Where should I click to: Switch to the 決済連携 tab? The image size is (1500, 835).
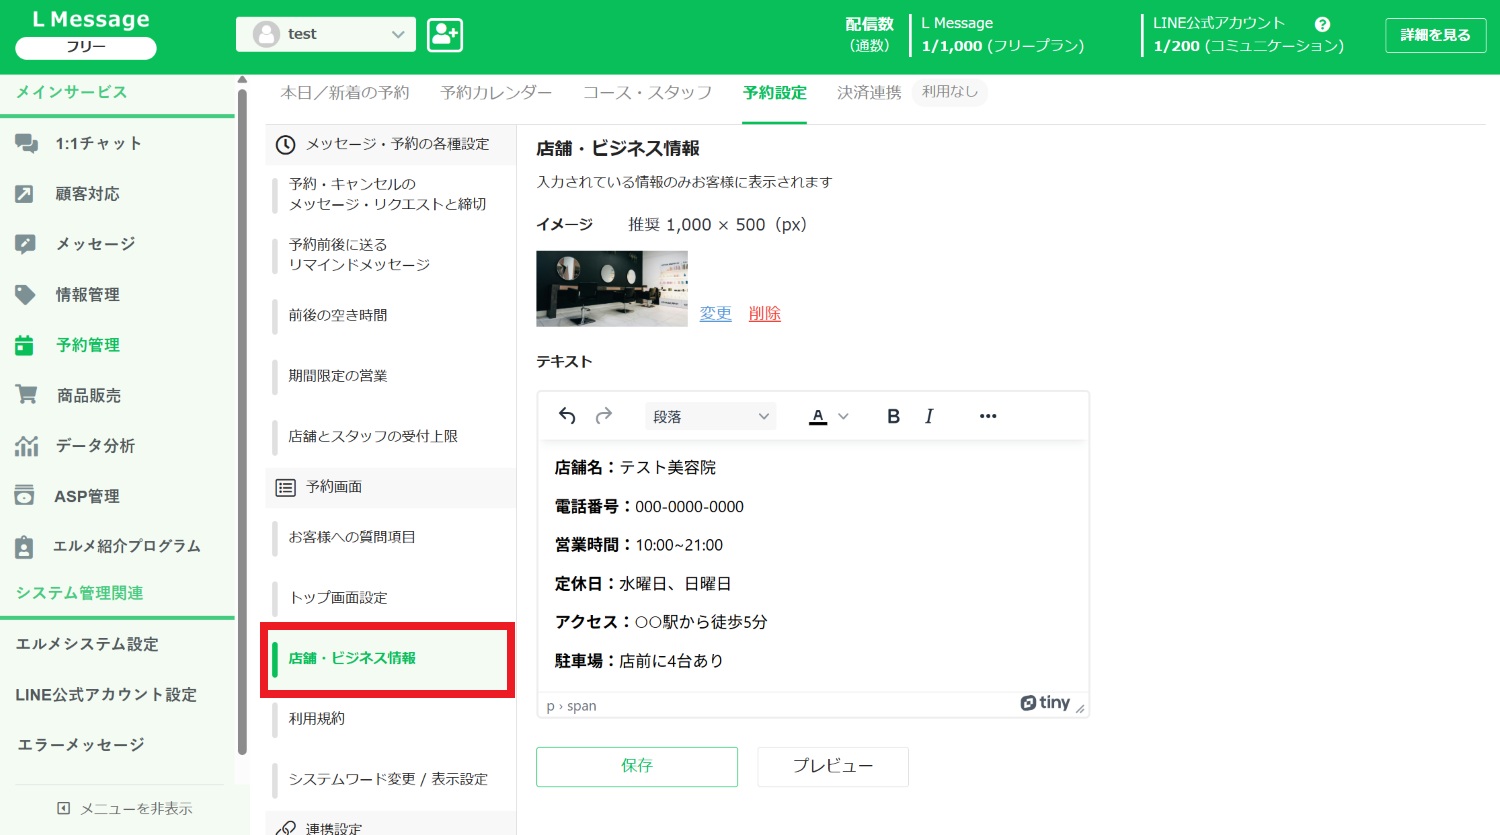pyautogui.click(x=869, y=93)
